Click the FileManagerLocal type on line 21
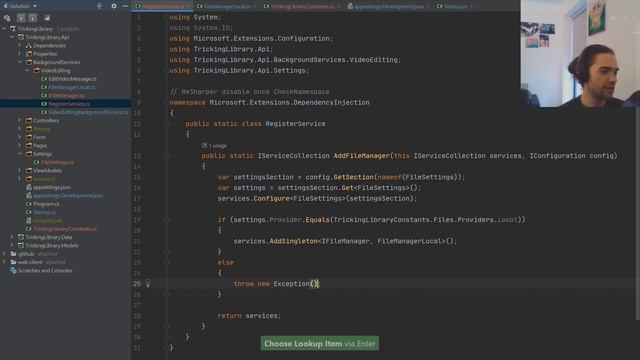The image size is (640, 360). pos(409,241)
